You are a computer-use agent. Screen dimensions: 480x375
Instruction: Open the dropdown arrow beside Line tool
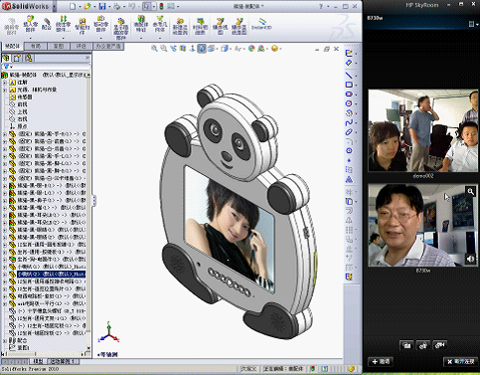pos(356,76)
